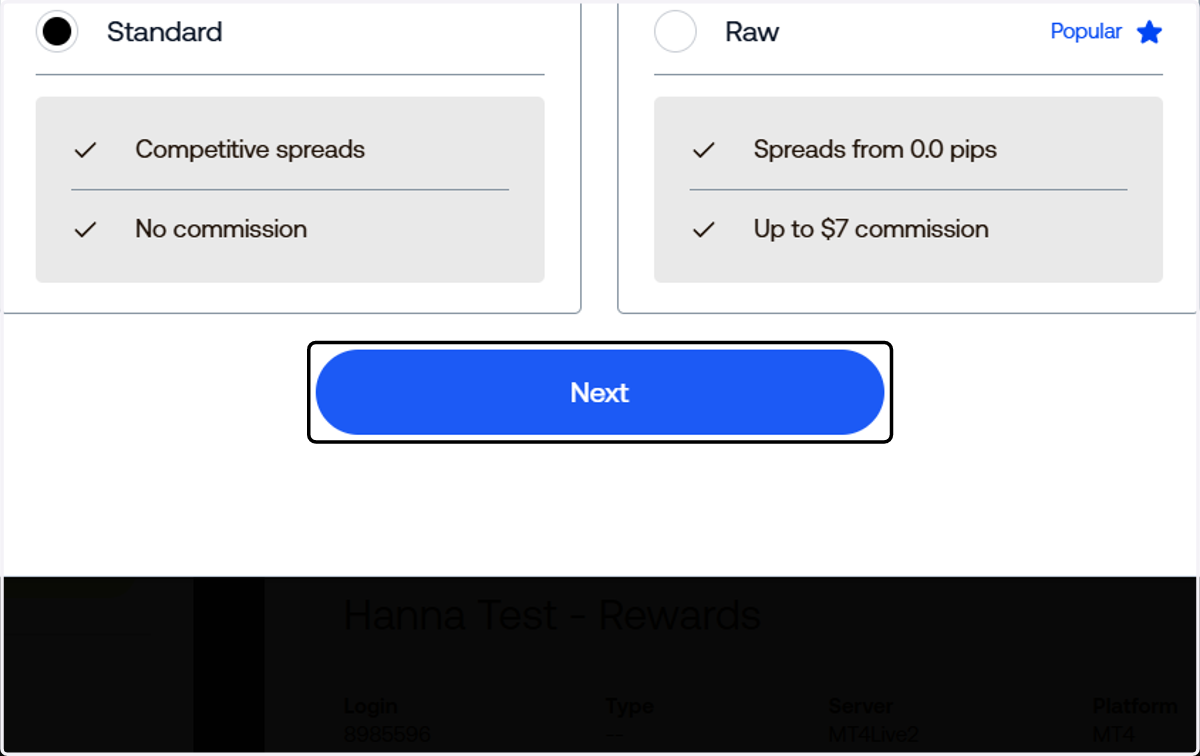Click the dimmed Type field label
This screenshot has height=756, width=1200.
(629, 707)
